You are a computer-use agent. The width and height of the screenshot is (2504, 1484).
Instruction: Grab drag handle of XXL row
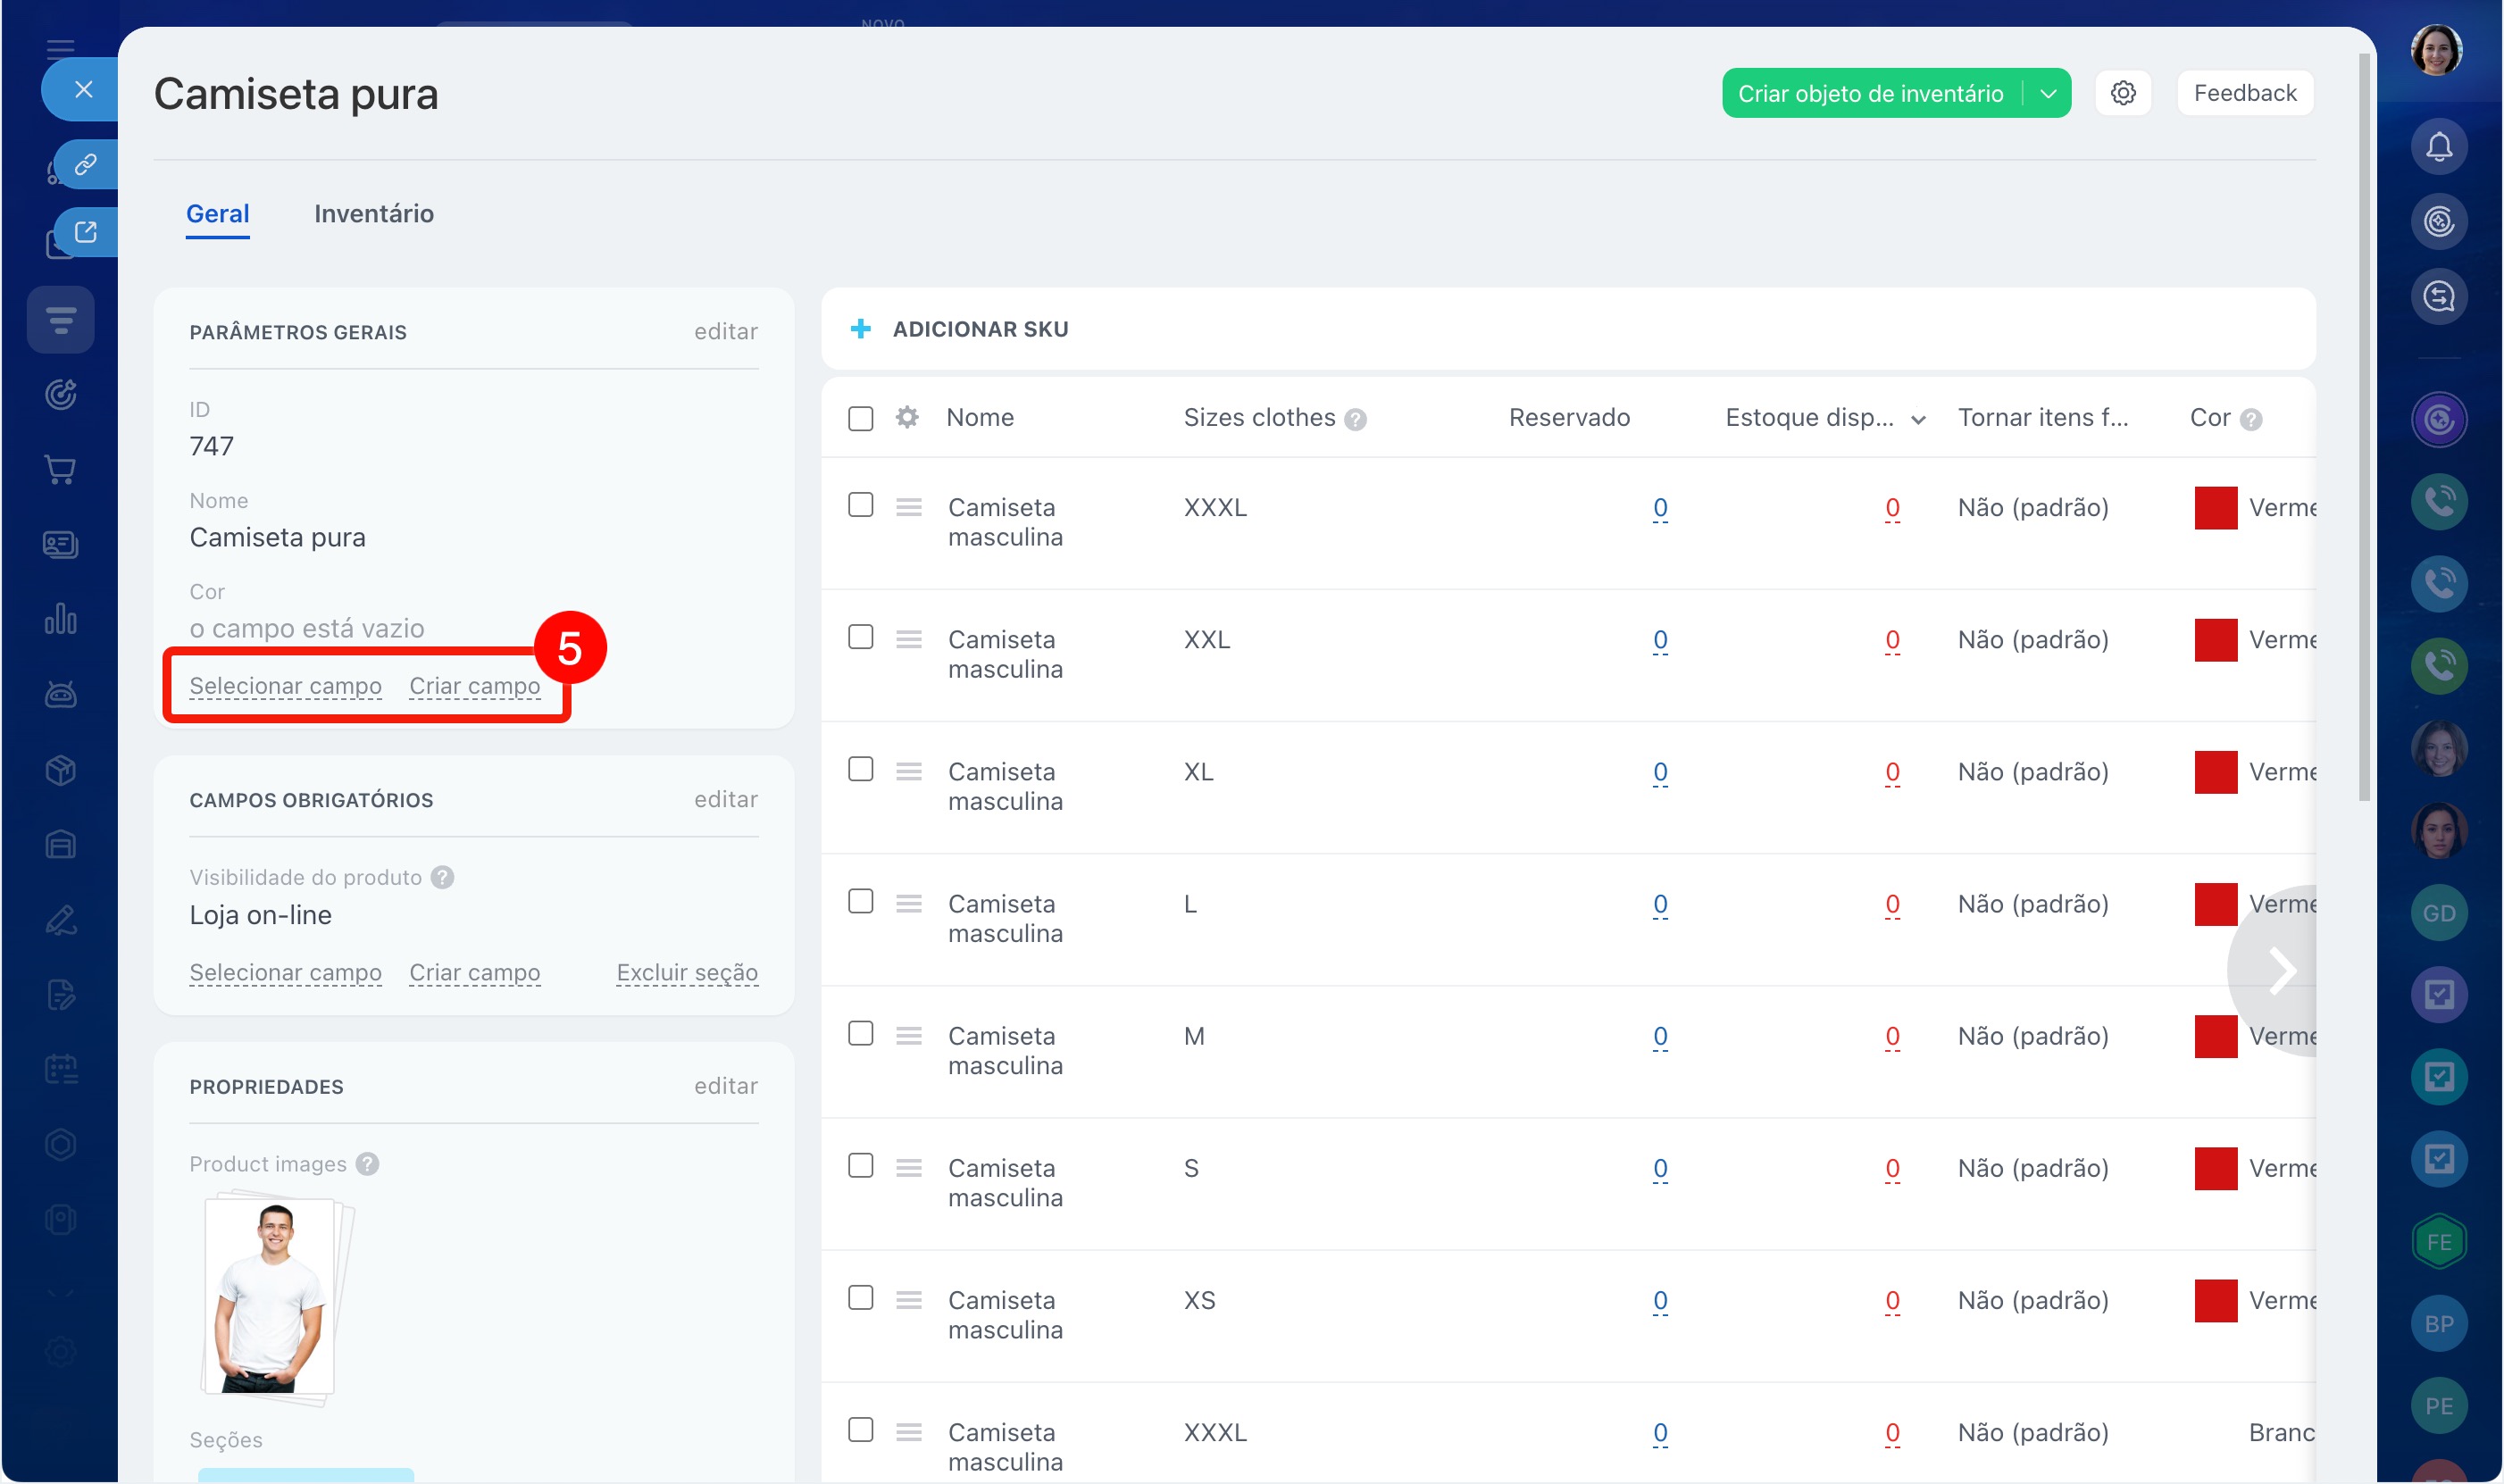point(908,639)
